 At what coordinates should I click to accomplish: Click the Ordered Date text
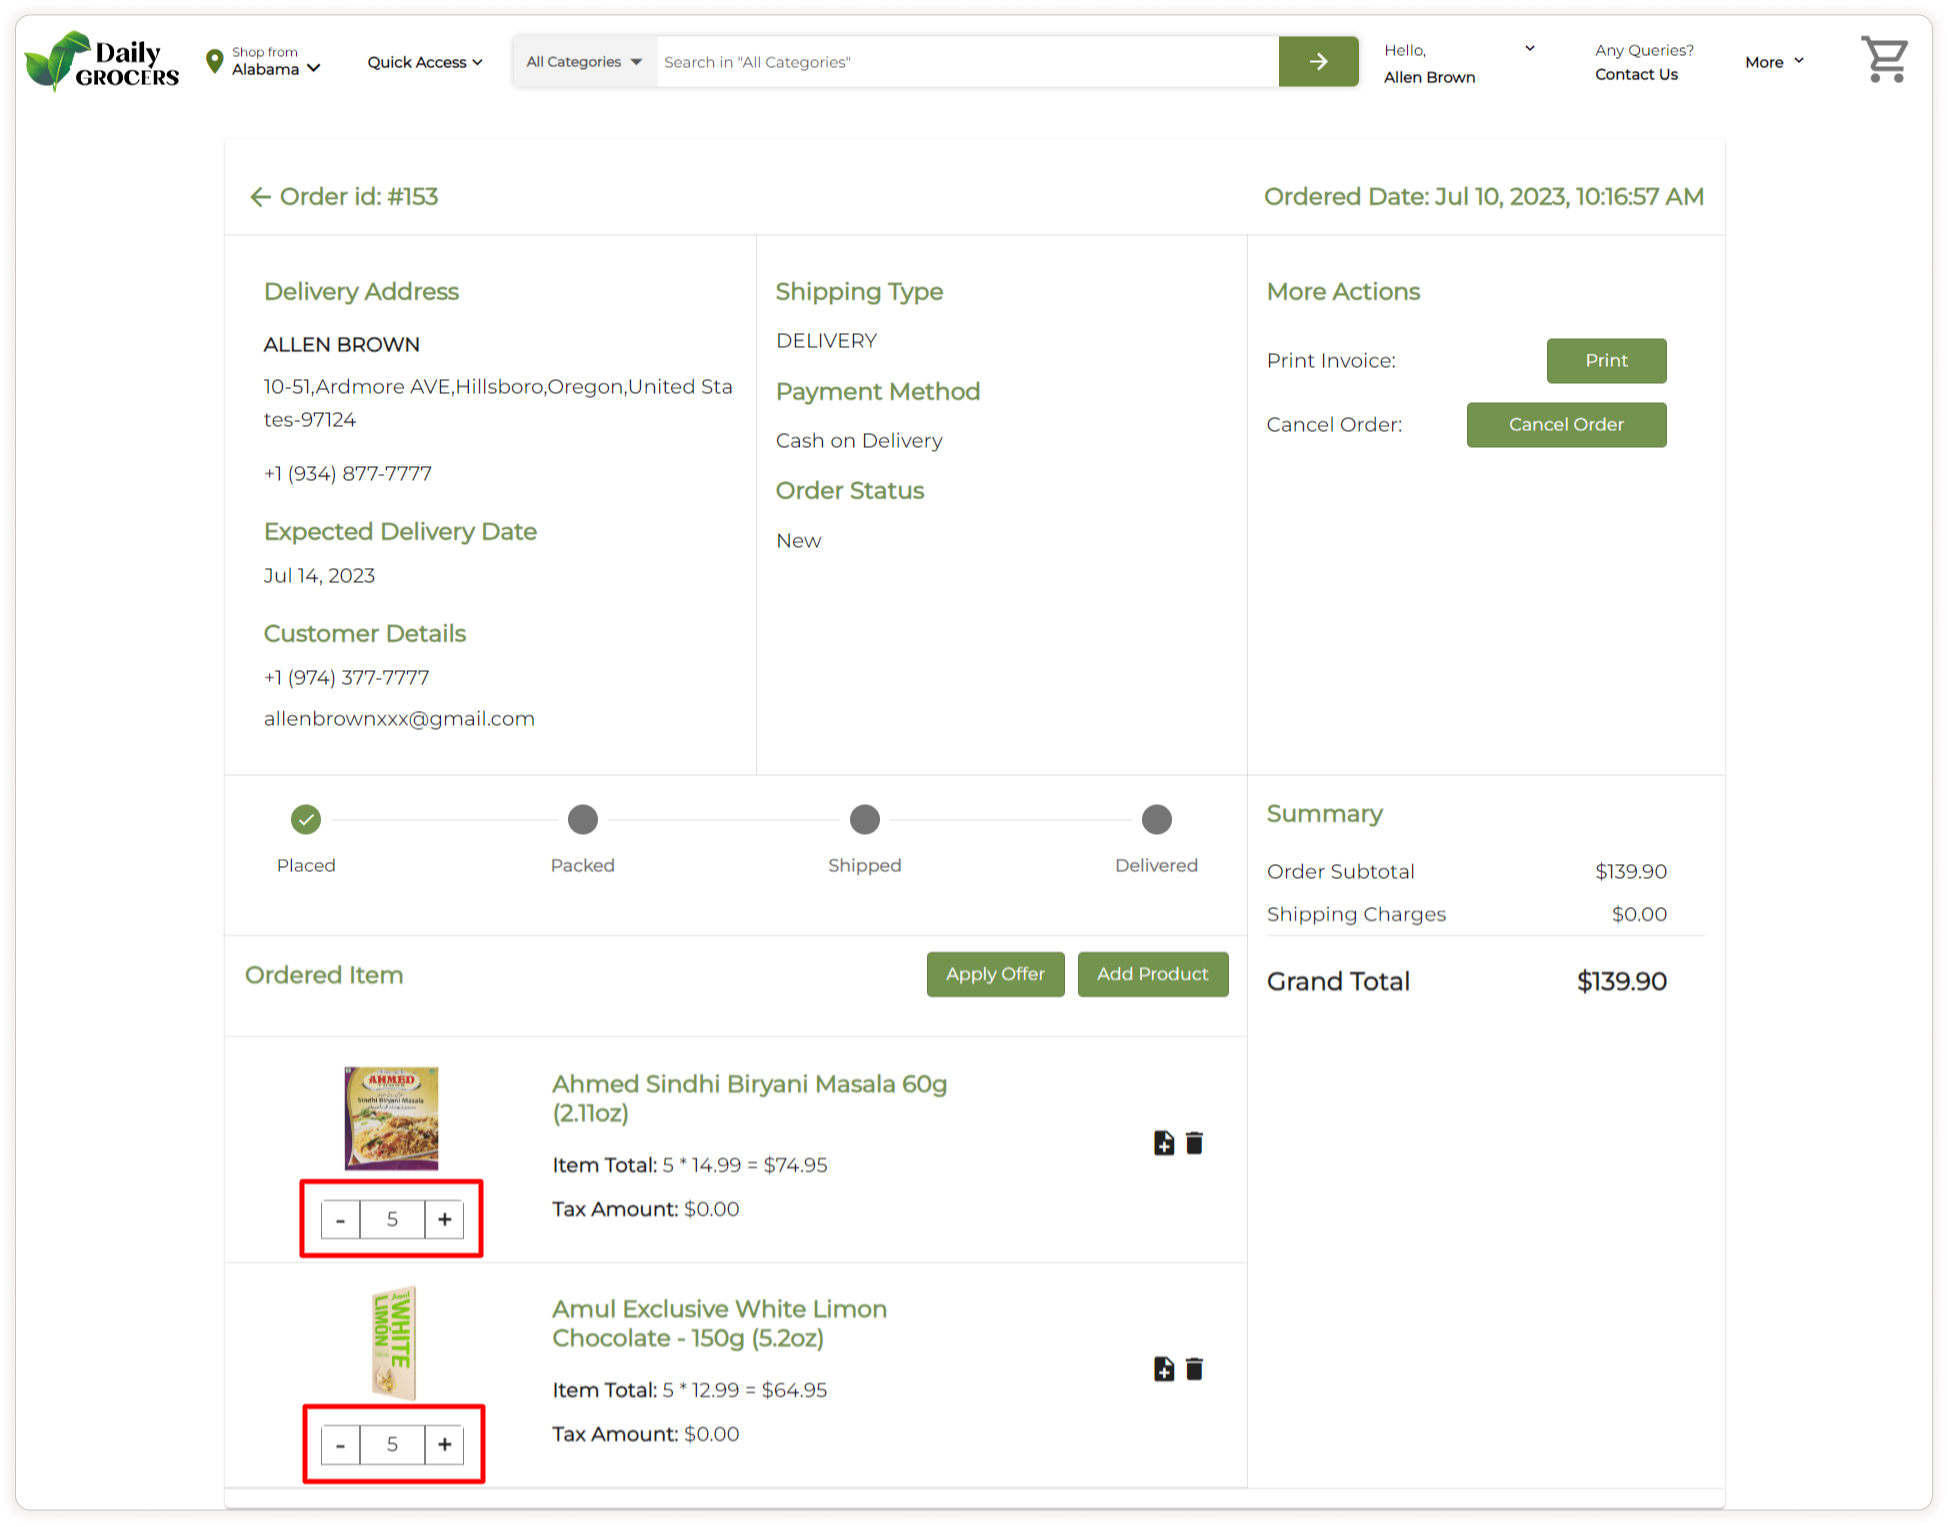(x=1483, y=197)
